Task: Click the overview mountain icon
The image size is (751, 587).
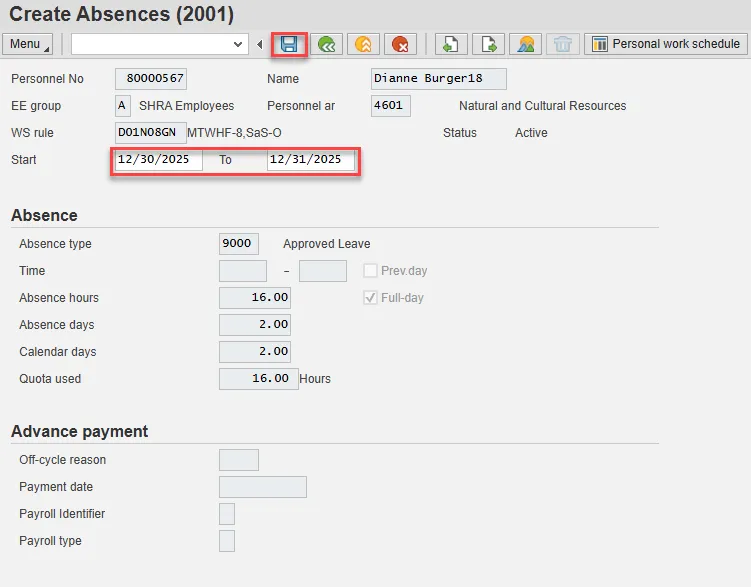Action: 526,45
